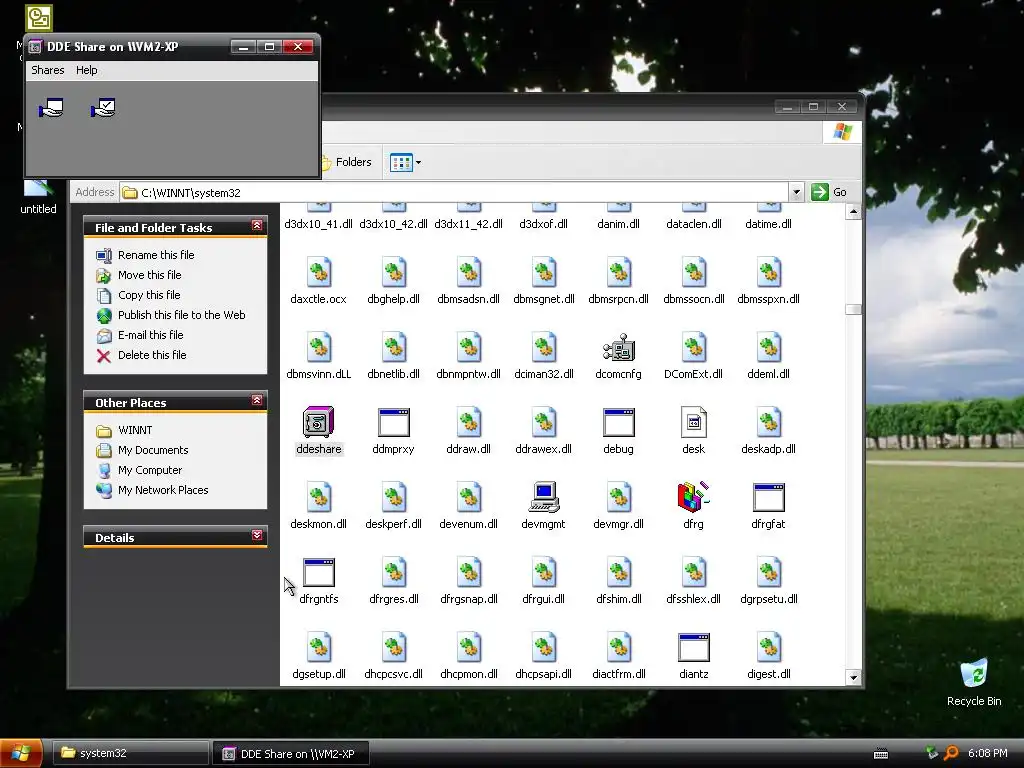Select the dfrgfat program icon

pyautogui.click(x=769, y=498)
